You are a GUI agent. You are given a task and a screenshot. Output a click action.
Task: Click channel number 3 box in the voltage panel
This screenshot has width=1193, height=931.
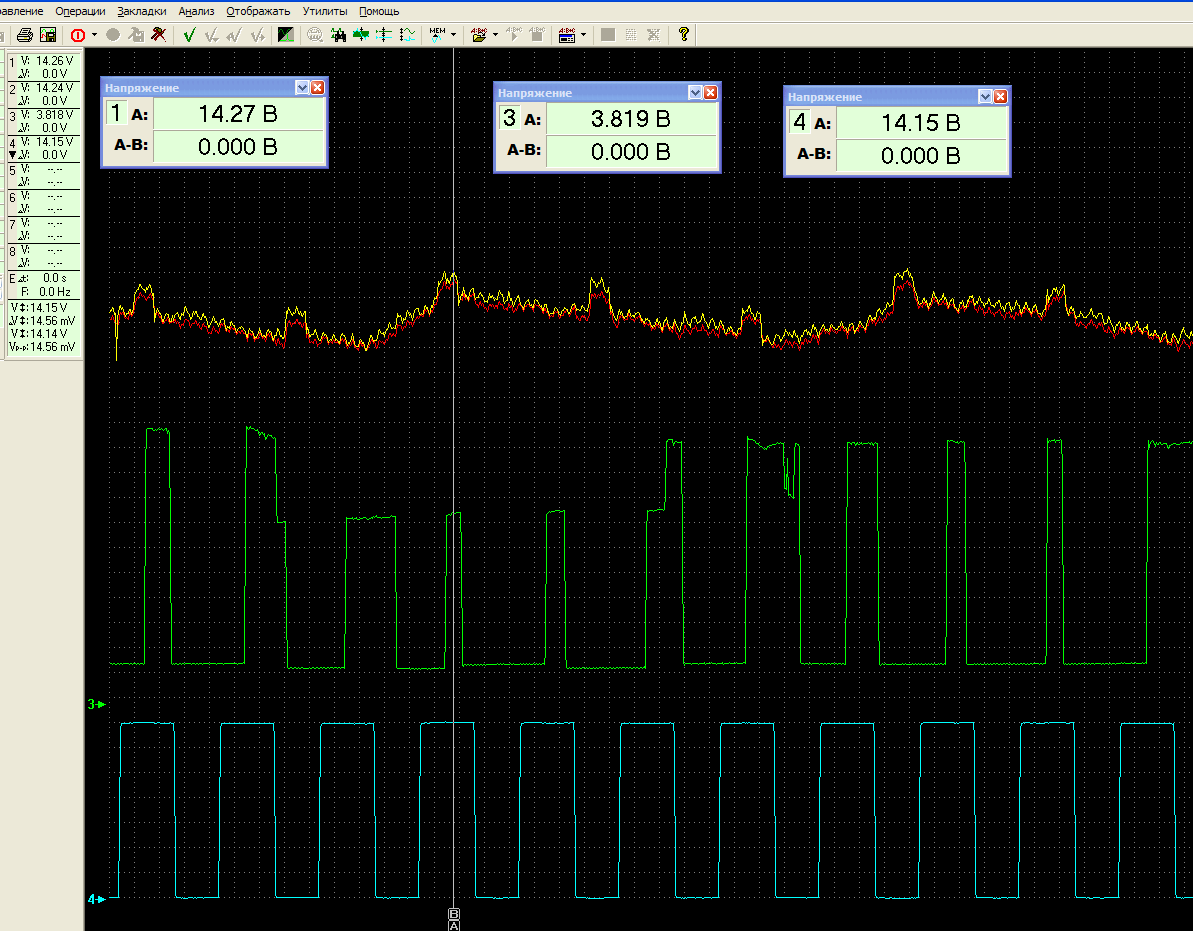[509, 118]
